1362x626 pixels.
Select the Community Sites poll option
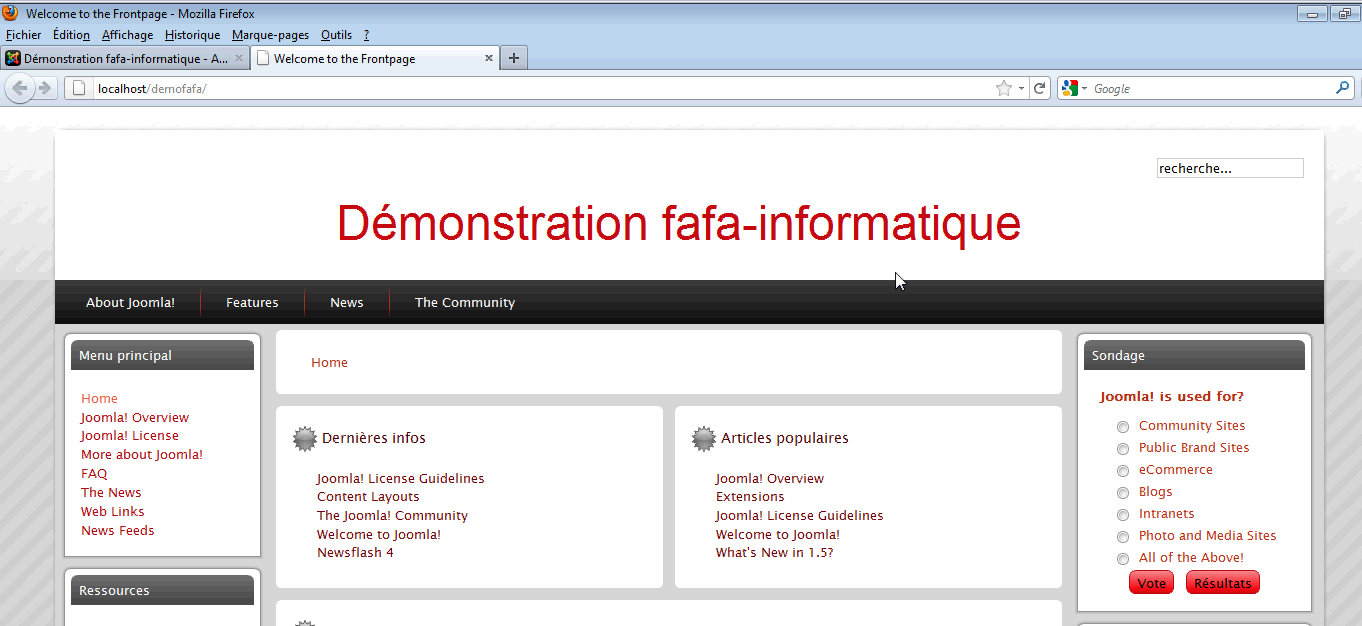tap(1123, 427)
